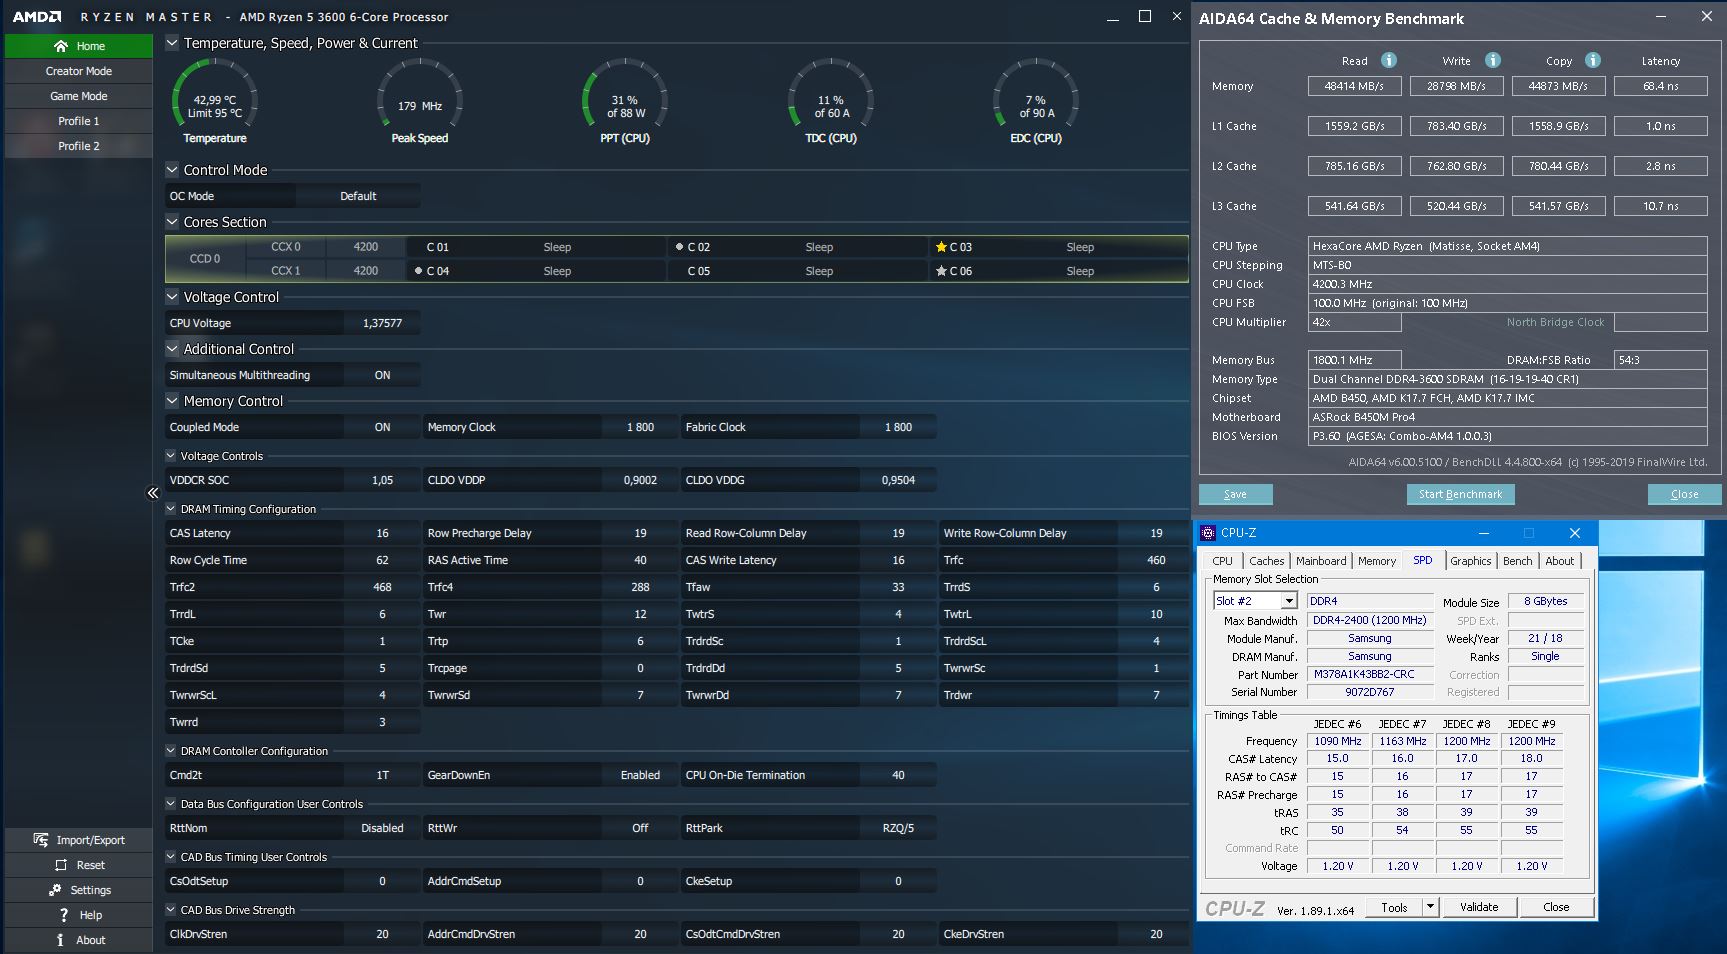
Task: Open the Mainboard tab in CPU-Z
Action: pyautogui.click(x=1321, y=561)
